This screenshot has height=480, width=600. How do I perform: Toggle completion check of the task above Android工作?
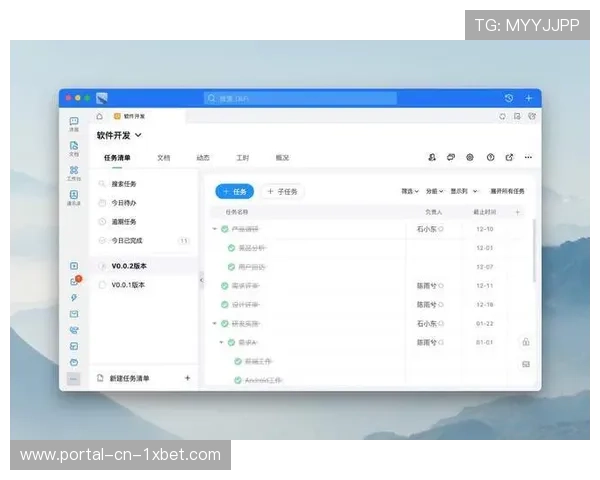[238, 361]
